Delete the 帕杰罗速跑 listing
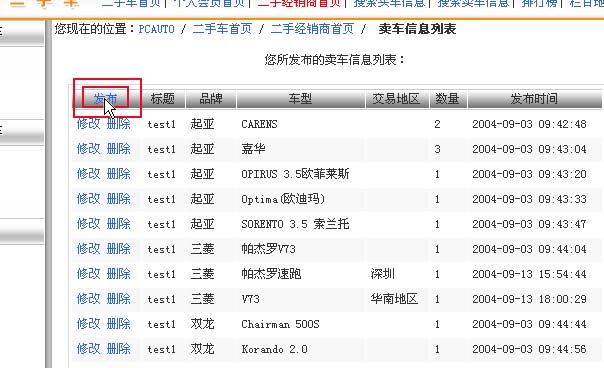The image size is (604, 368). [x=119, y=274]
